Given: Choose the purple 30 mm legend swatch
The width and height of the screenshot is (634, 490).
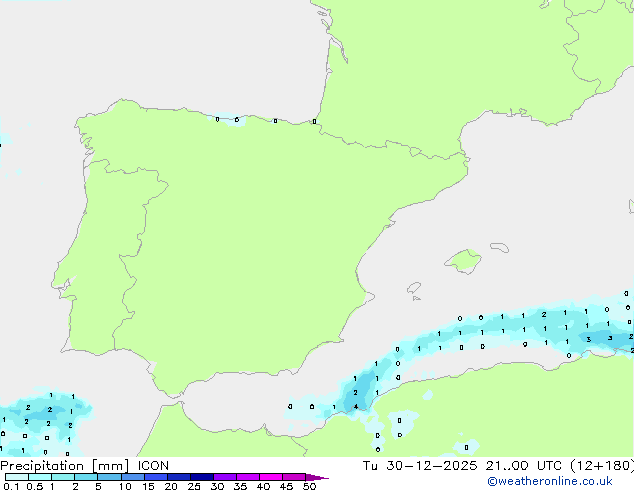Looking at the screenshot, I should (x=224, y=477).
